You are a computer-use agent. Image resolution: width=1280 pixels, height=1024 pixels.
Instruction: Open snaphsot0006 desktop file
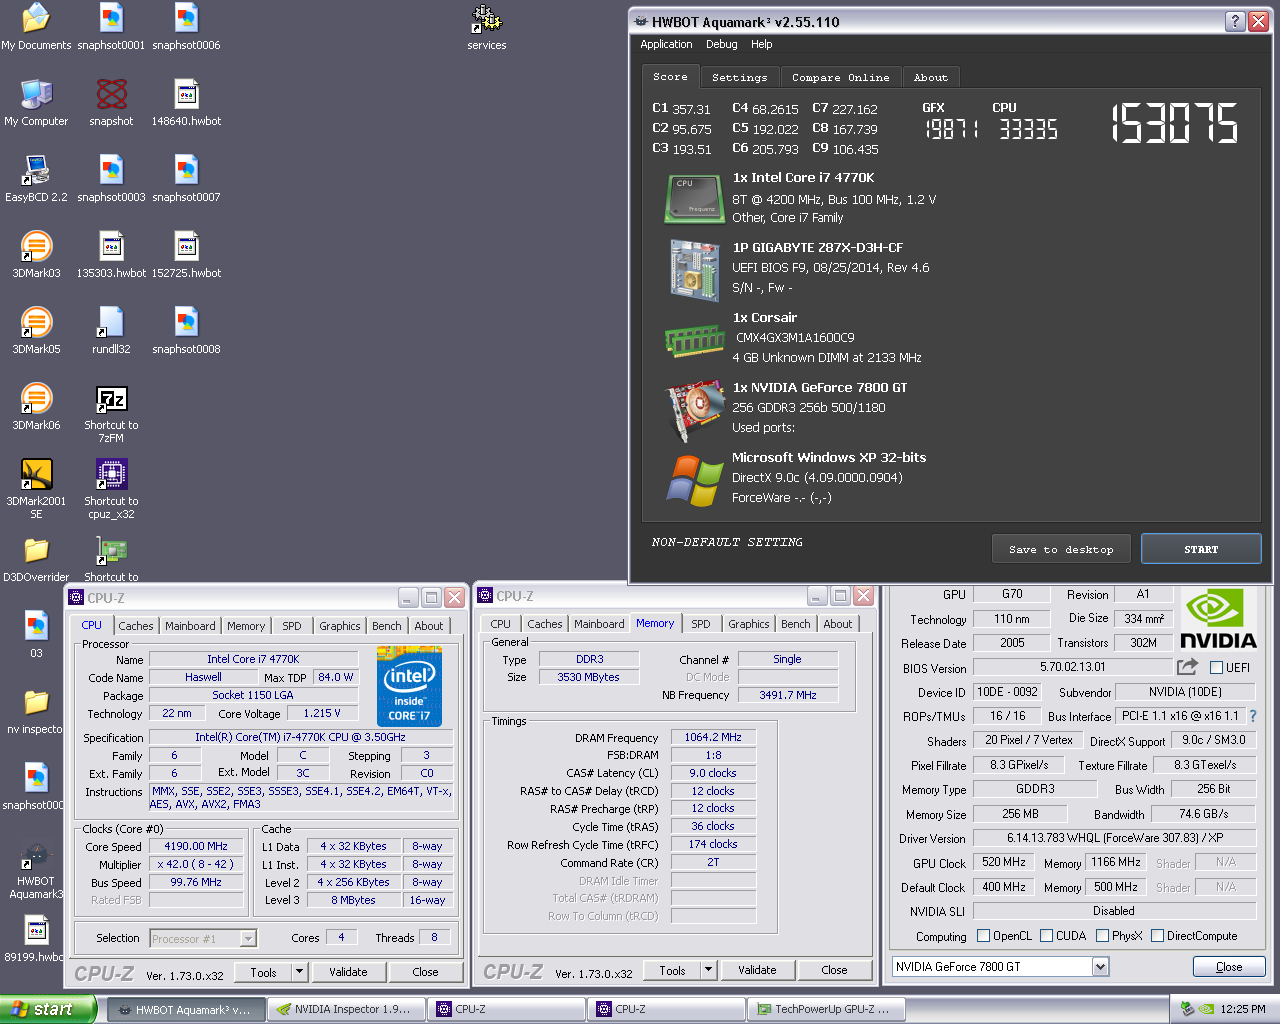(x=186, y=27)
